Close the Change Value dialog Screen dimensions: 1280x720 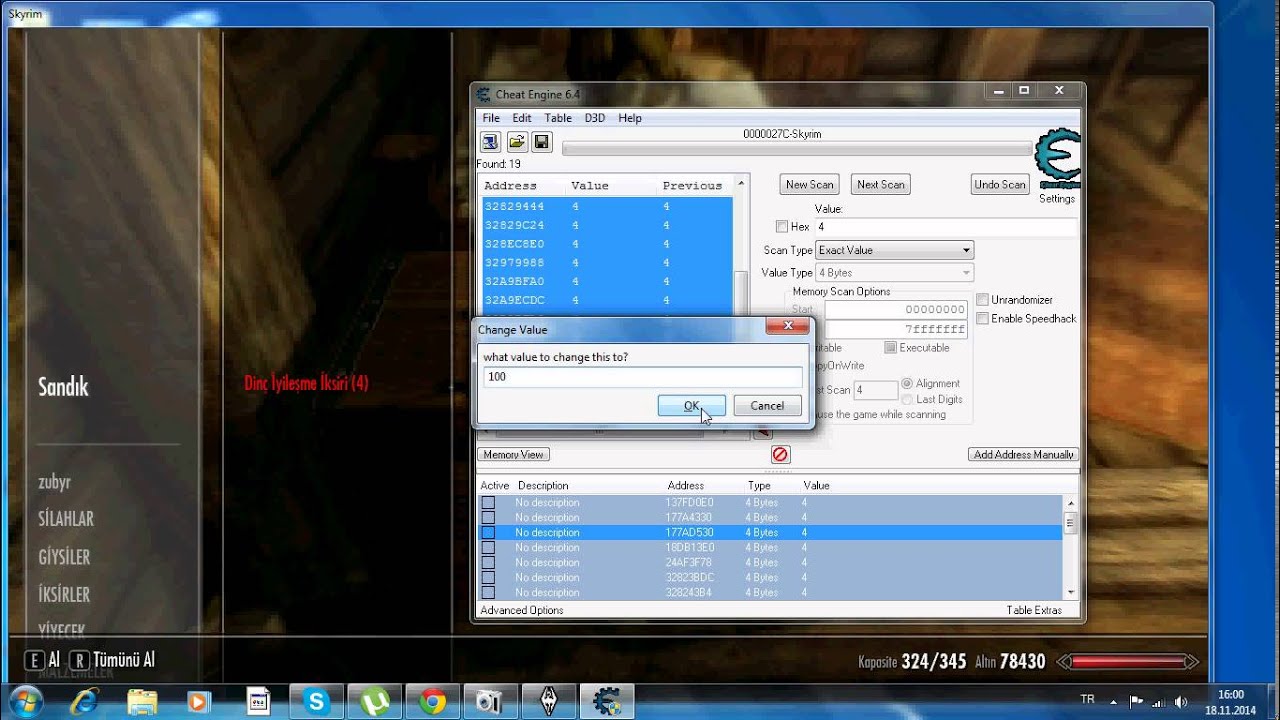(787, 326)
